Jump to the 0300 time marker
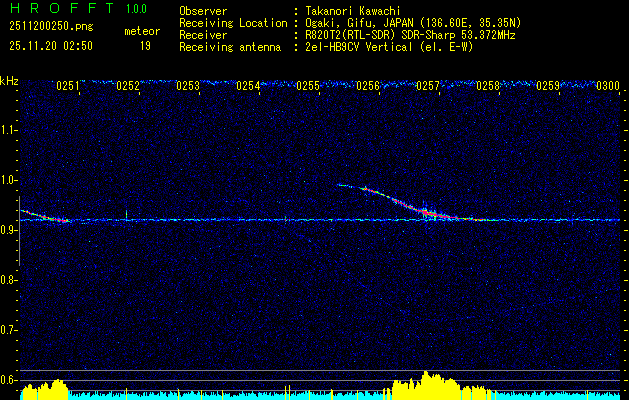629x400 pixels. pyautogui.click(x=607, y=87)
